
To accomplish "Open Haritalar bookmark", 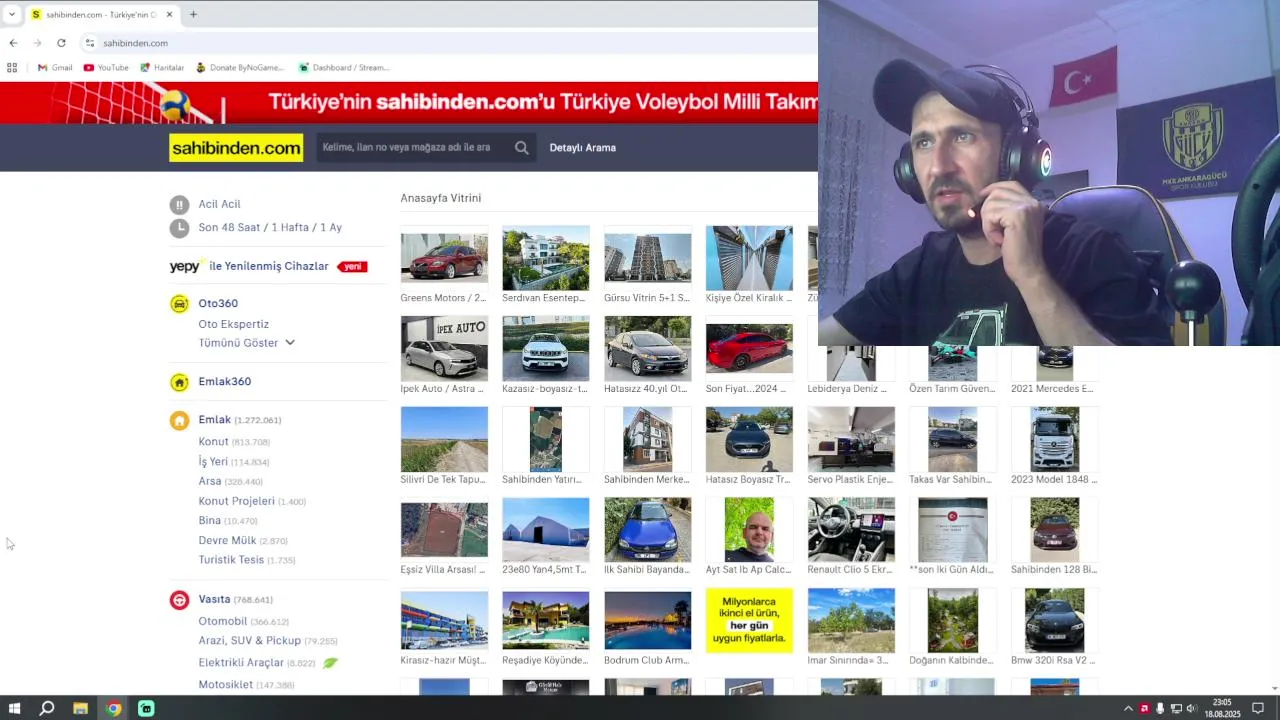I will point(162,68).
